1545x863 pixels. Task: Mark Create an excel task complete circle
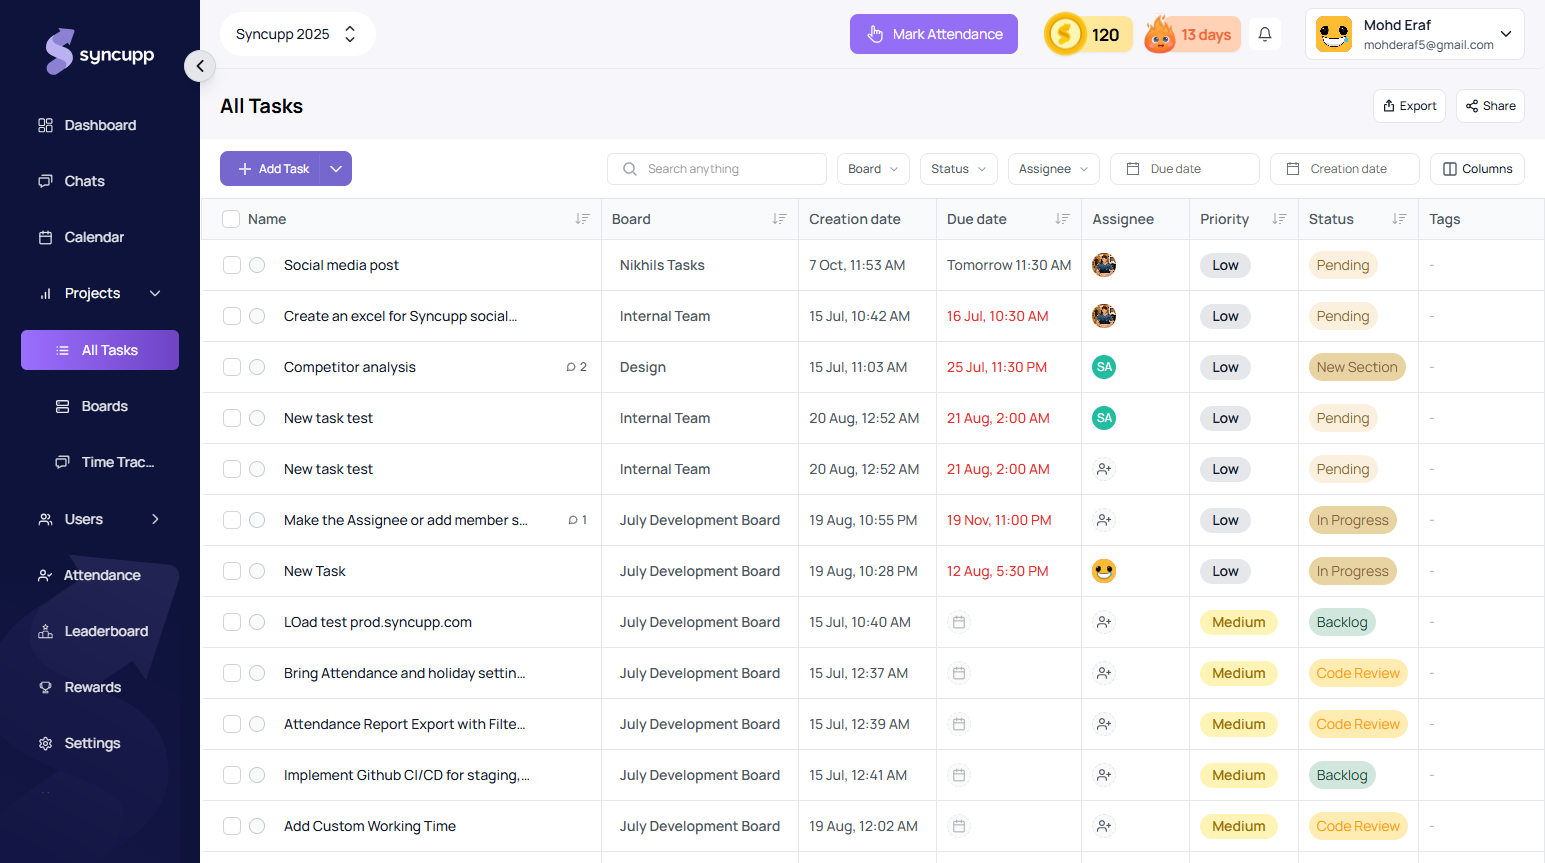click(257, 316)
